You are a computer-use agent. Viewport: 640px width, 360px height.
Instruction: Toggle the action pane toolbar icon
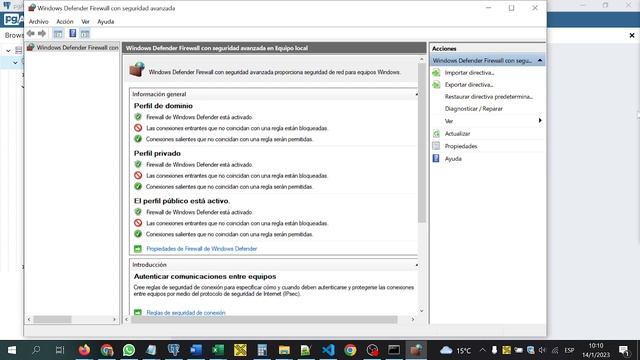click(x=84, y=34)
